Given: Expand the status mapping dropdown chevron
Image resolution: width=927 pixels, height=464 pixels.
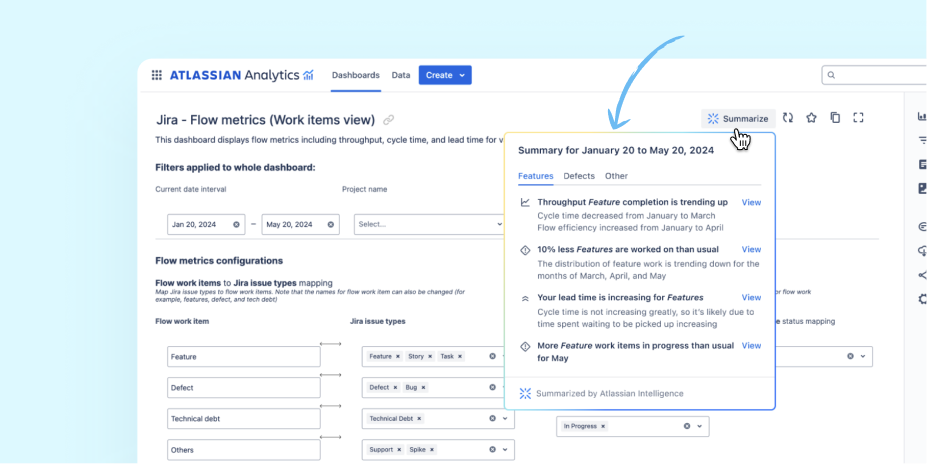Looking at the screenshot, I should point(863,356).
